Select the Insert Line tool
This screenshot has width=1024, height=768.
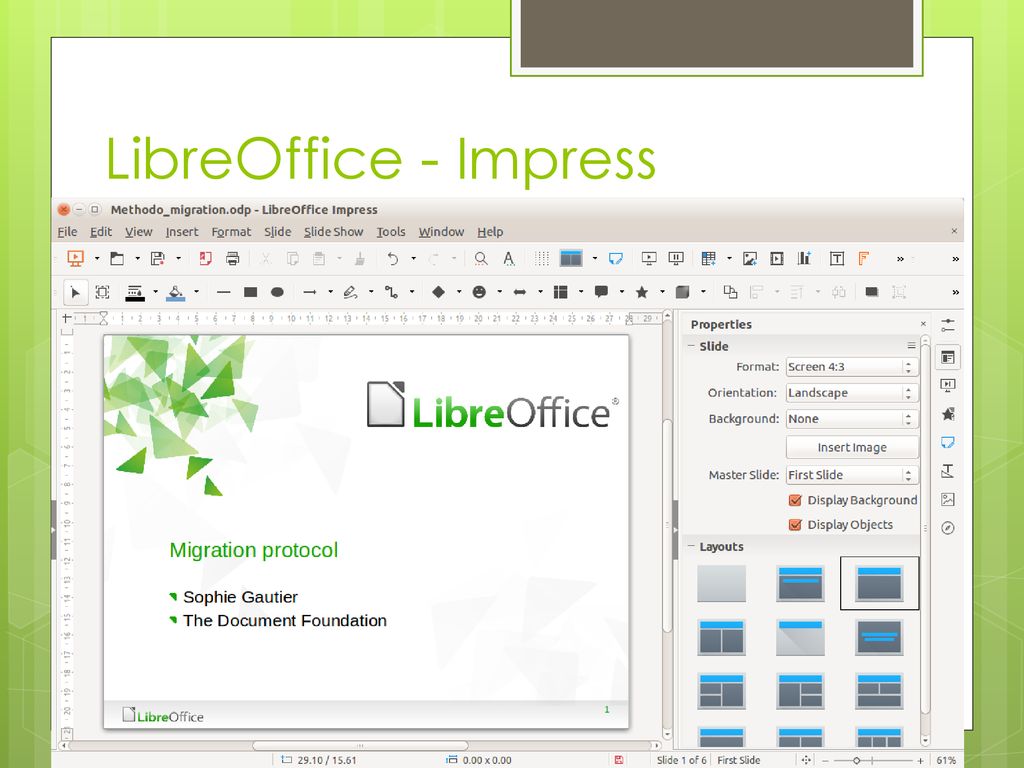click(x=223, y=292)
